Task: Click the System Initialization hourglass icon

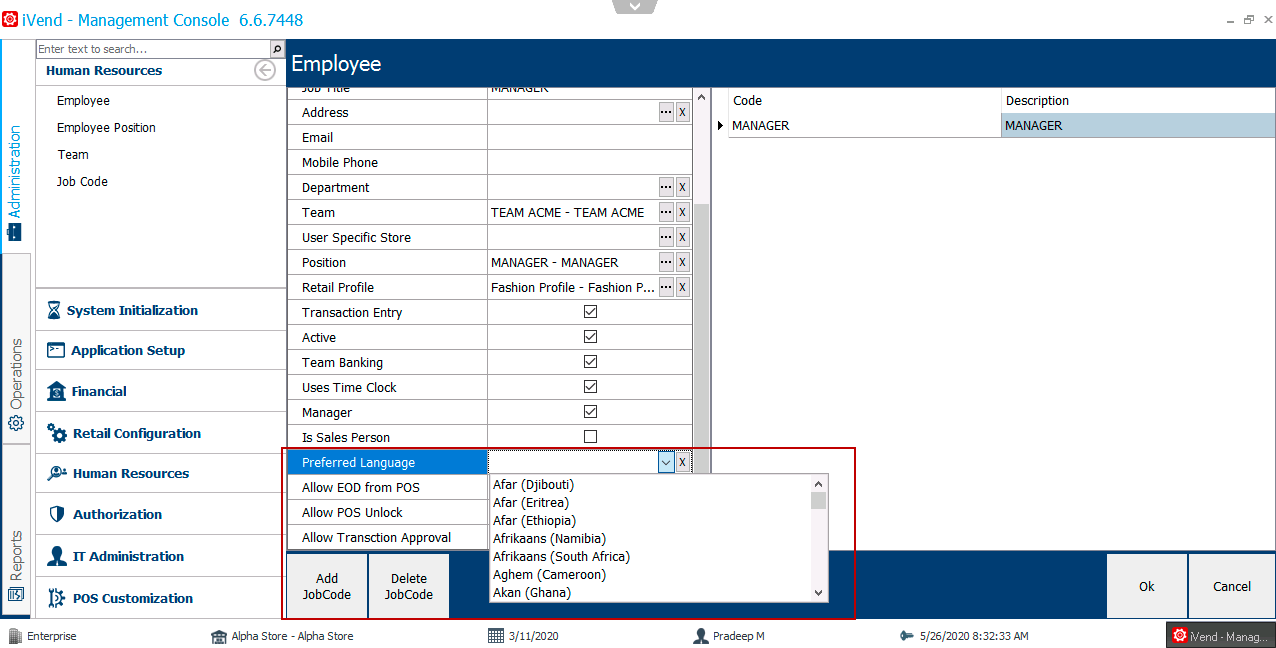Action: [x=54, y=311]
